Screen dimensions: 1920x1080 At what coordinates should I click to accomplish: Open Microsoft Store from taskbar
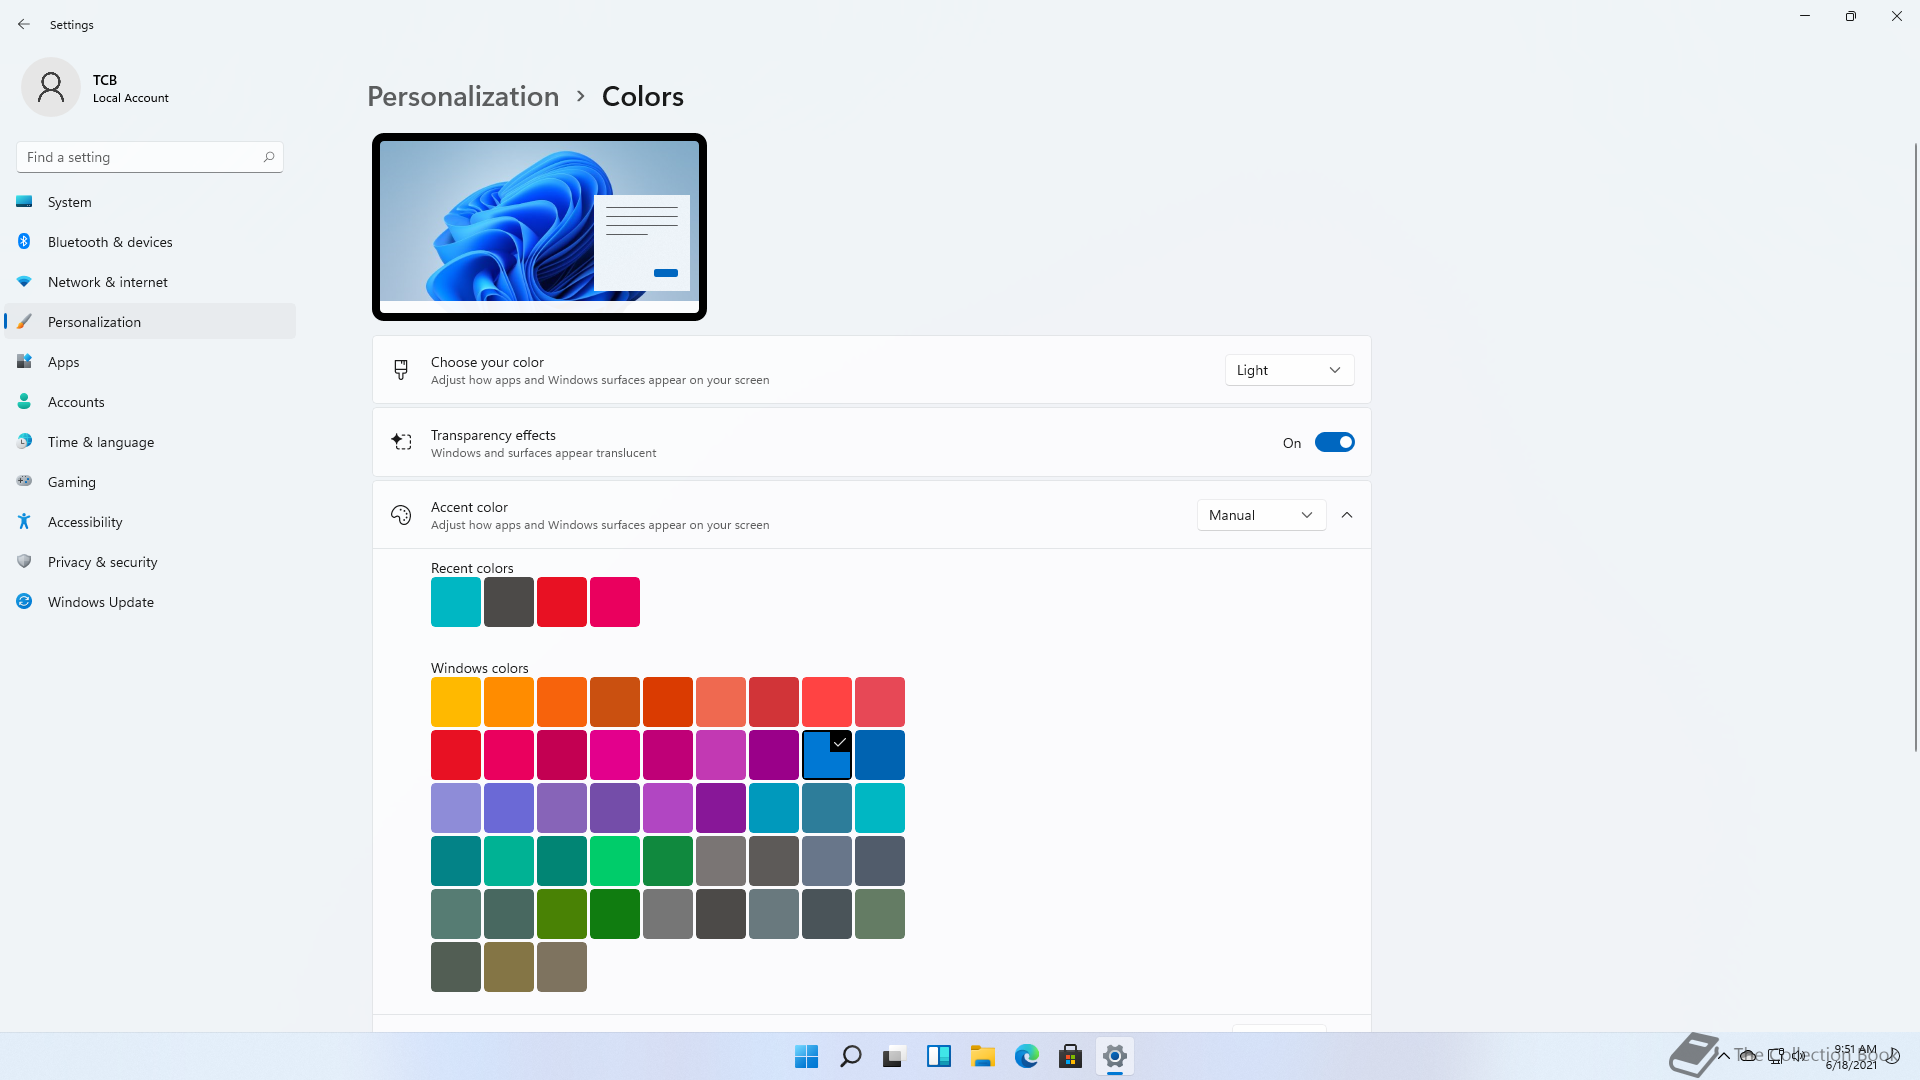[1071, 1056]
